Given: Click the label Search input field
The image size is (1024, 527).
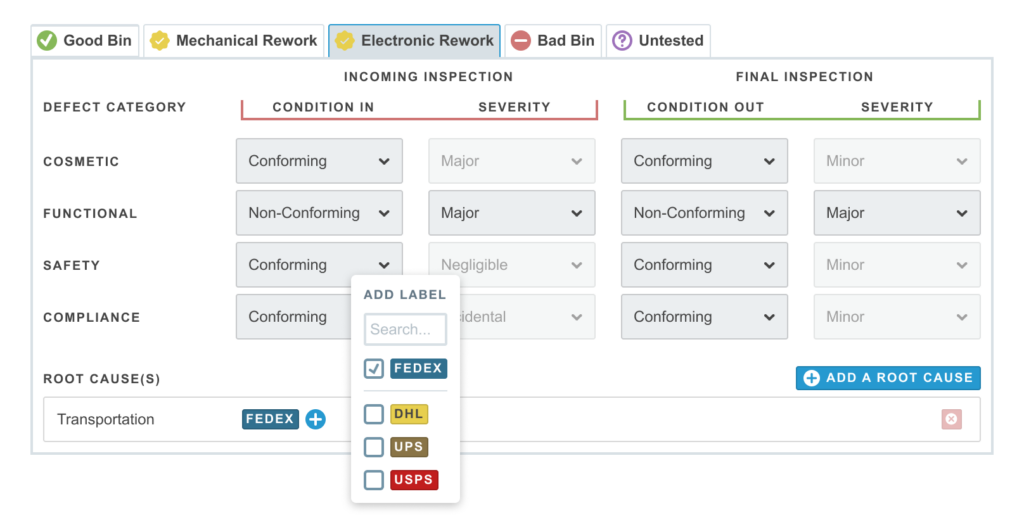Looking at the screenshot, I should (x=405, y=329).
